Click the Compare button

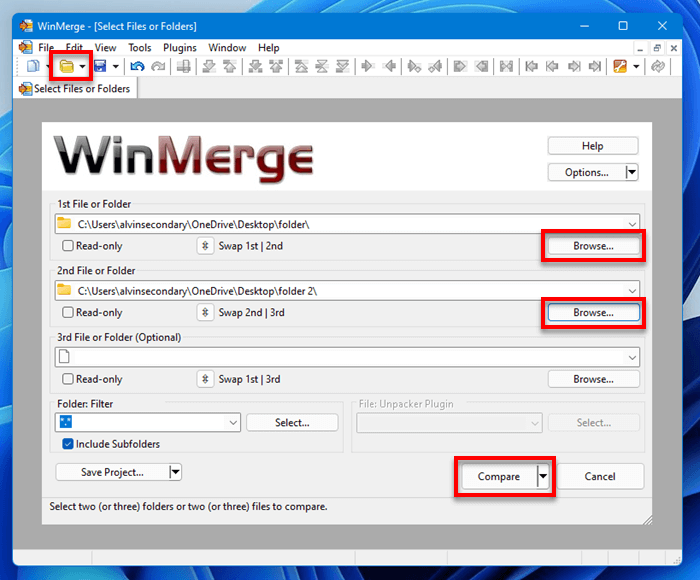point(499,476)
